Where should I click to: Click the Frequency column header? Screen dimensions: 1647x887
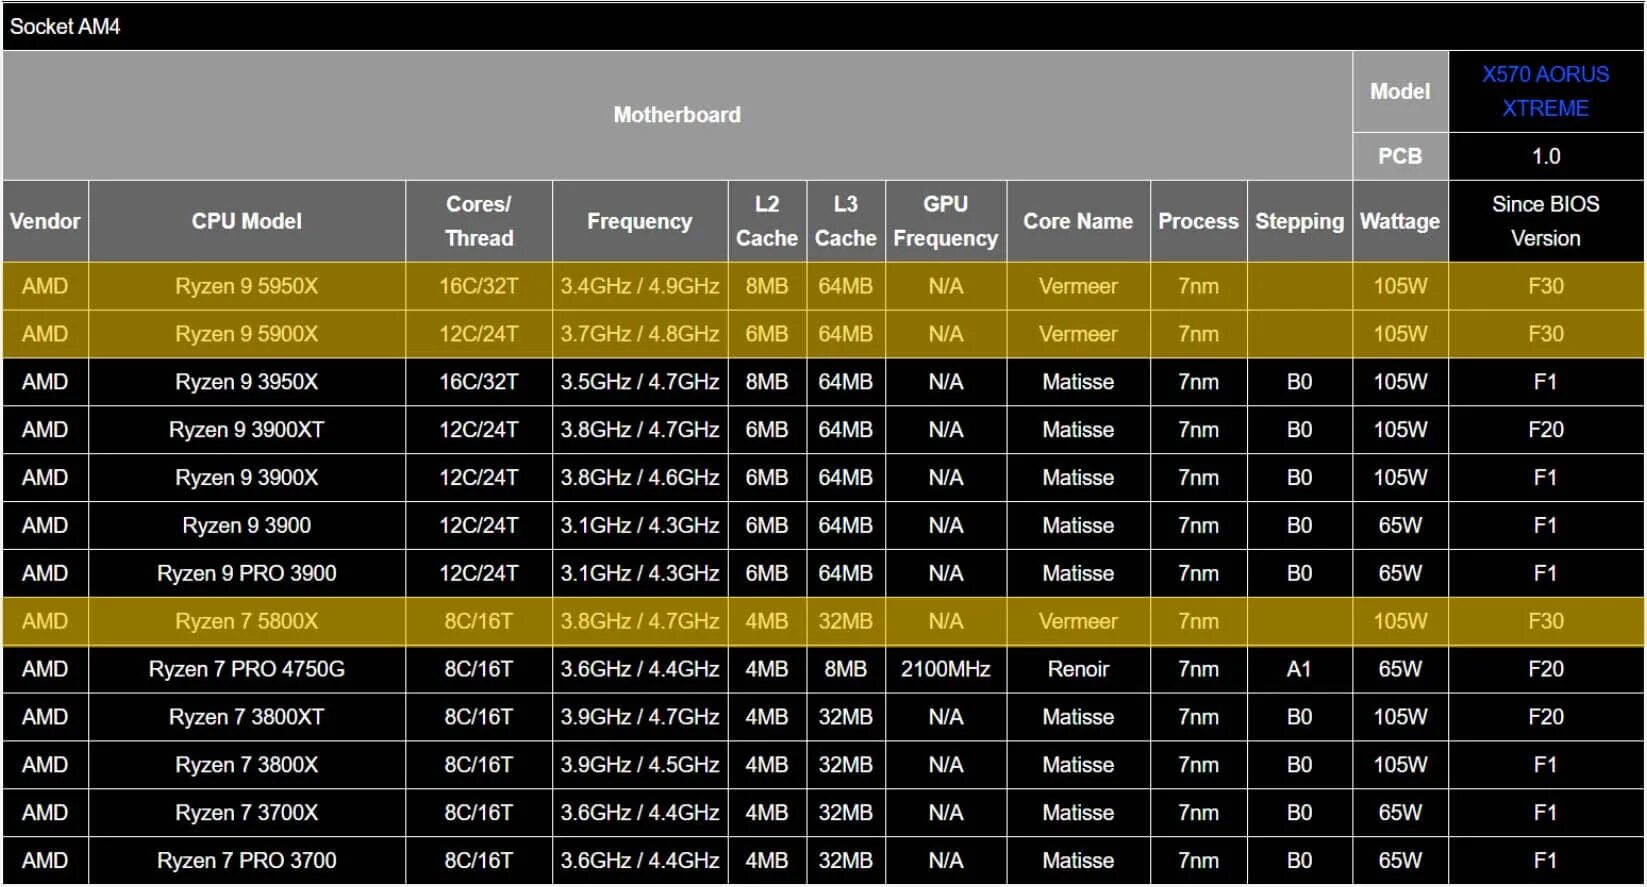640,221
